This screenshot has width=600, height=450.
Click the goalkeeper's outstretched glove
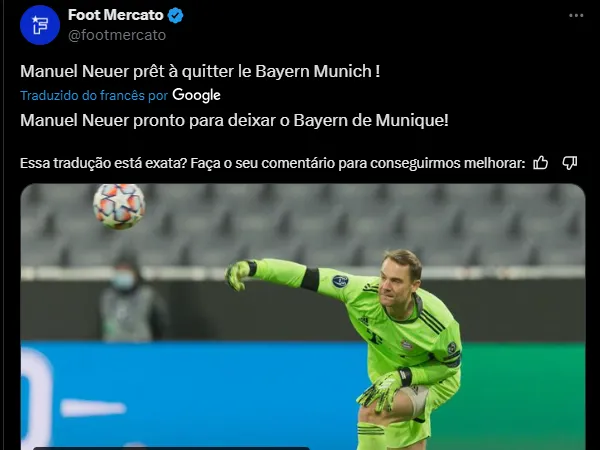[x=240, y=274]
